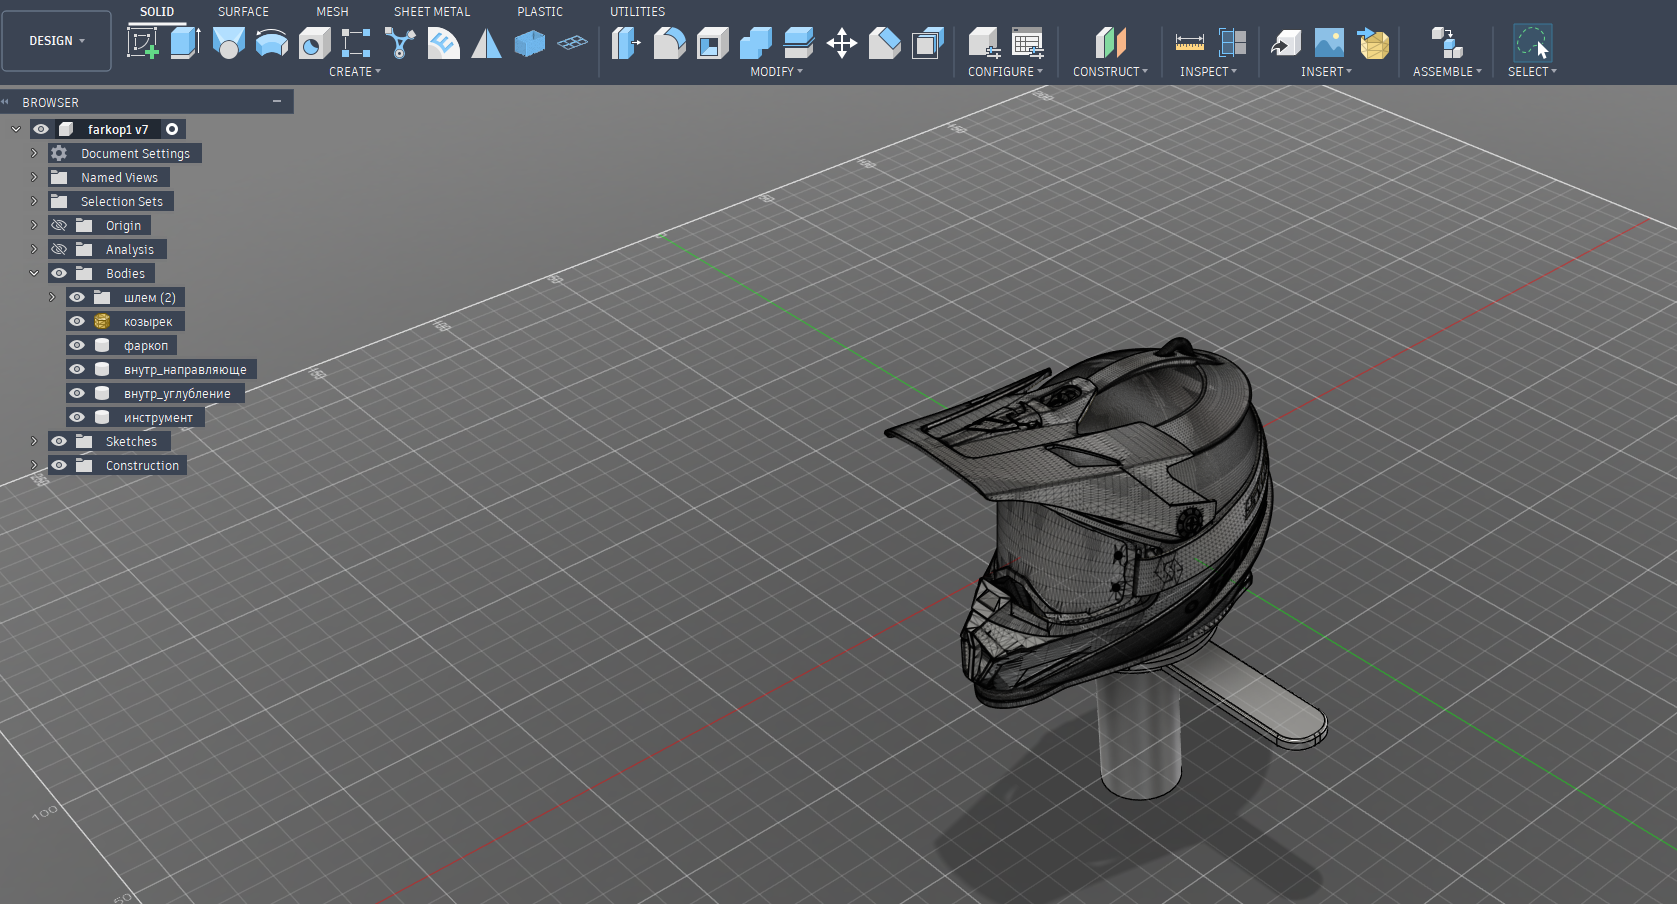
Task: Expand the шлем (2) folder
Action: [x=52, y=297]
